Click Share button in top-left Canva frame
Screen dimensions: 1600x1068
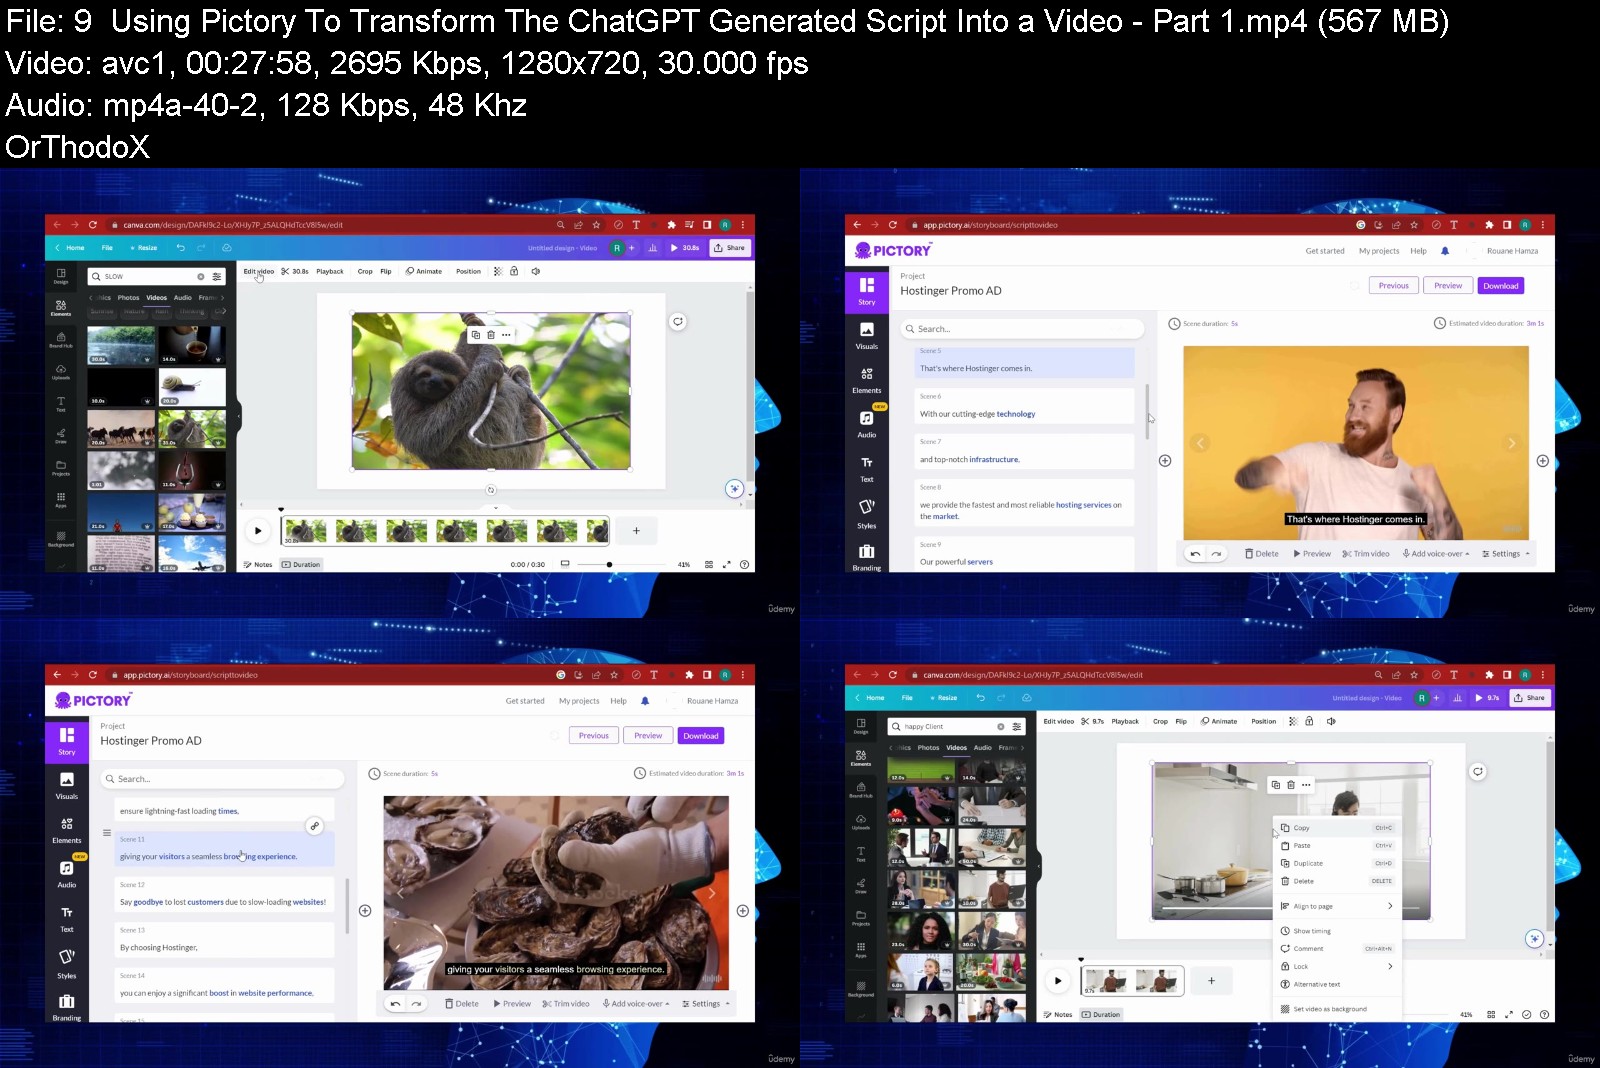tap(730, 247)
